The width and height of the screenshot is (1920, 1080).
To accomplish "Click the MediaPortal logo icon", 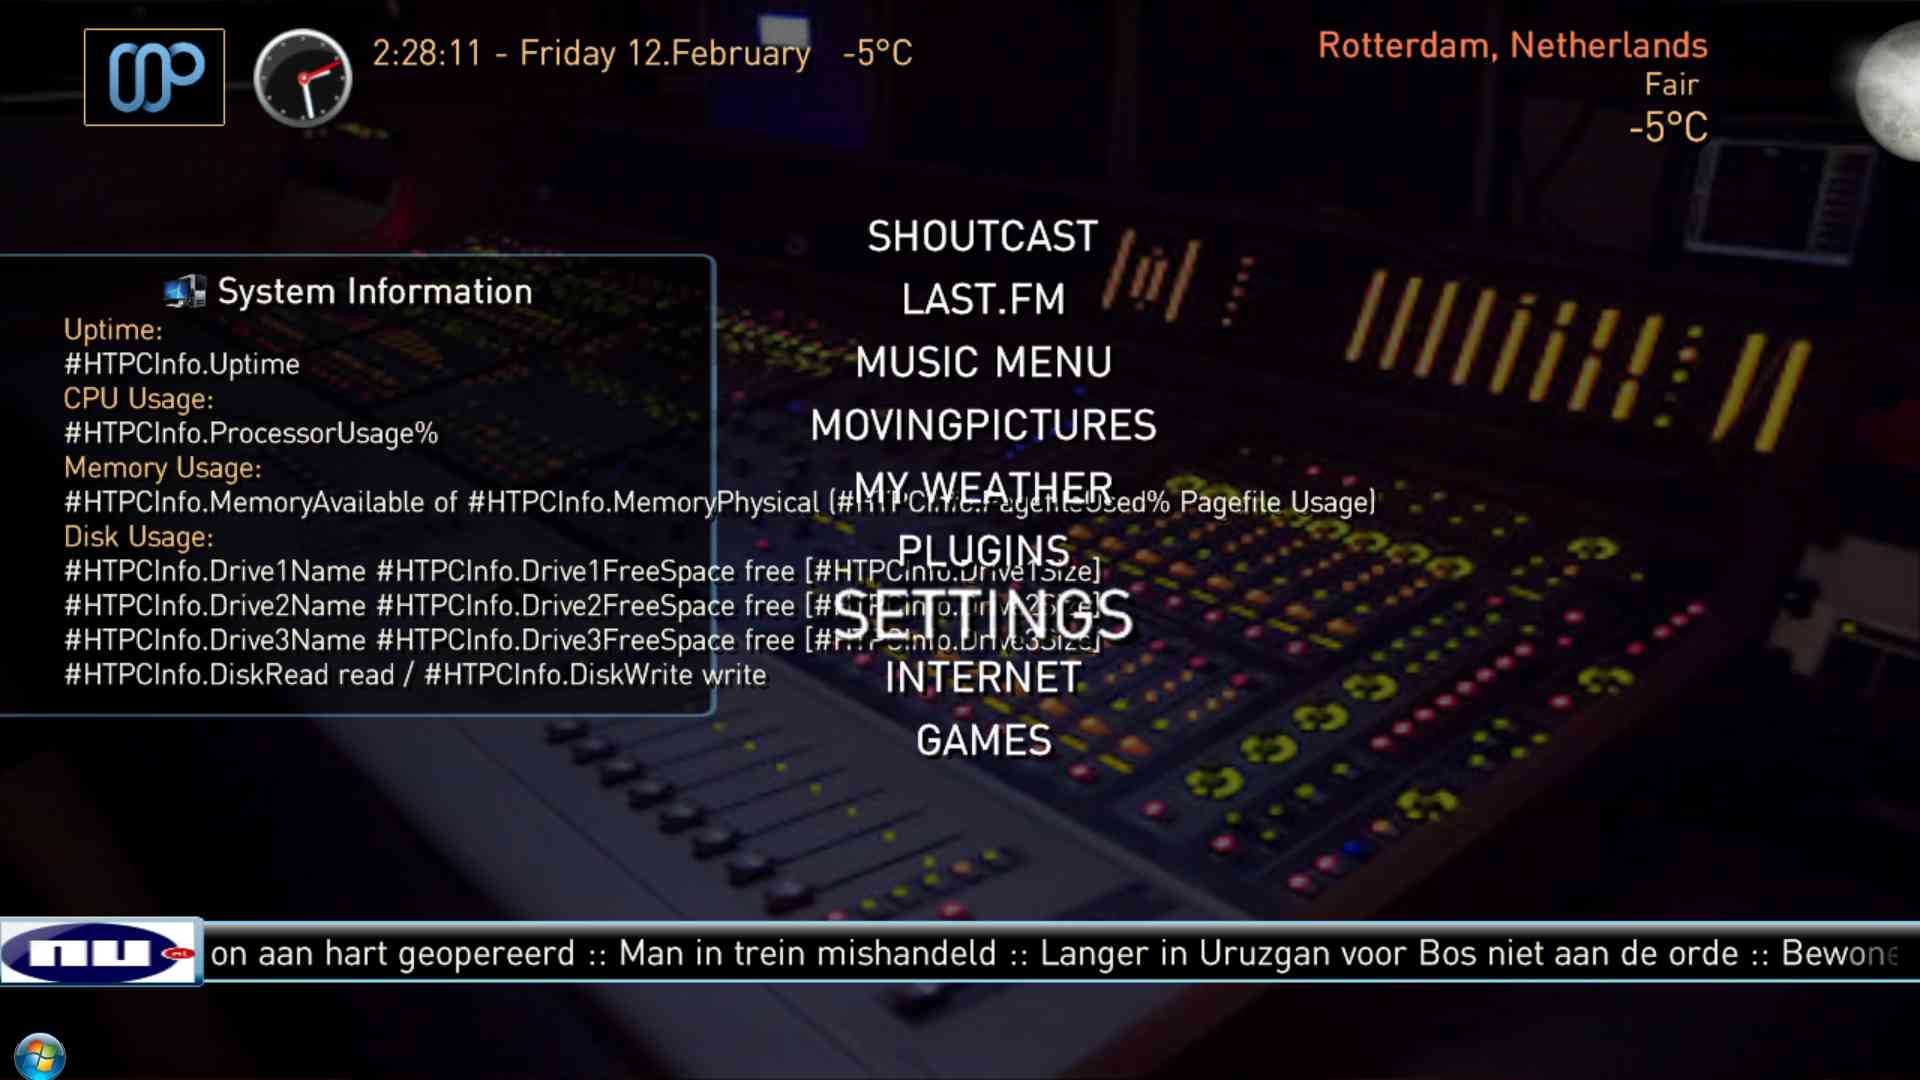I will [x=154, y=77].
